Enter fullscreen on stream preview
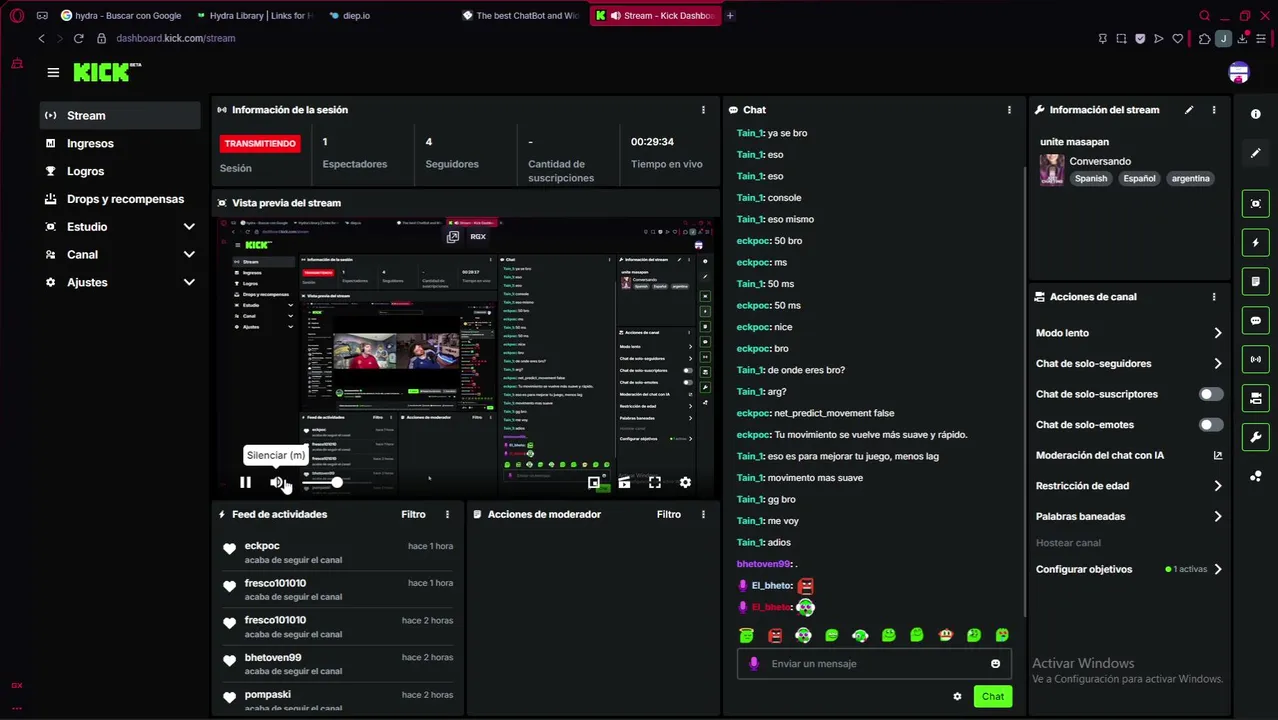The height and width of the screenshot is (720, 1278). point(655,483)
